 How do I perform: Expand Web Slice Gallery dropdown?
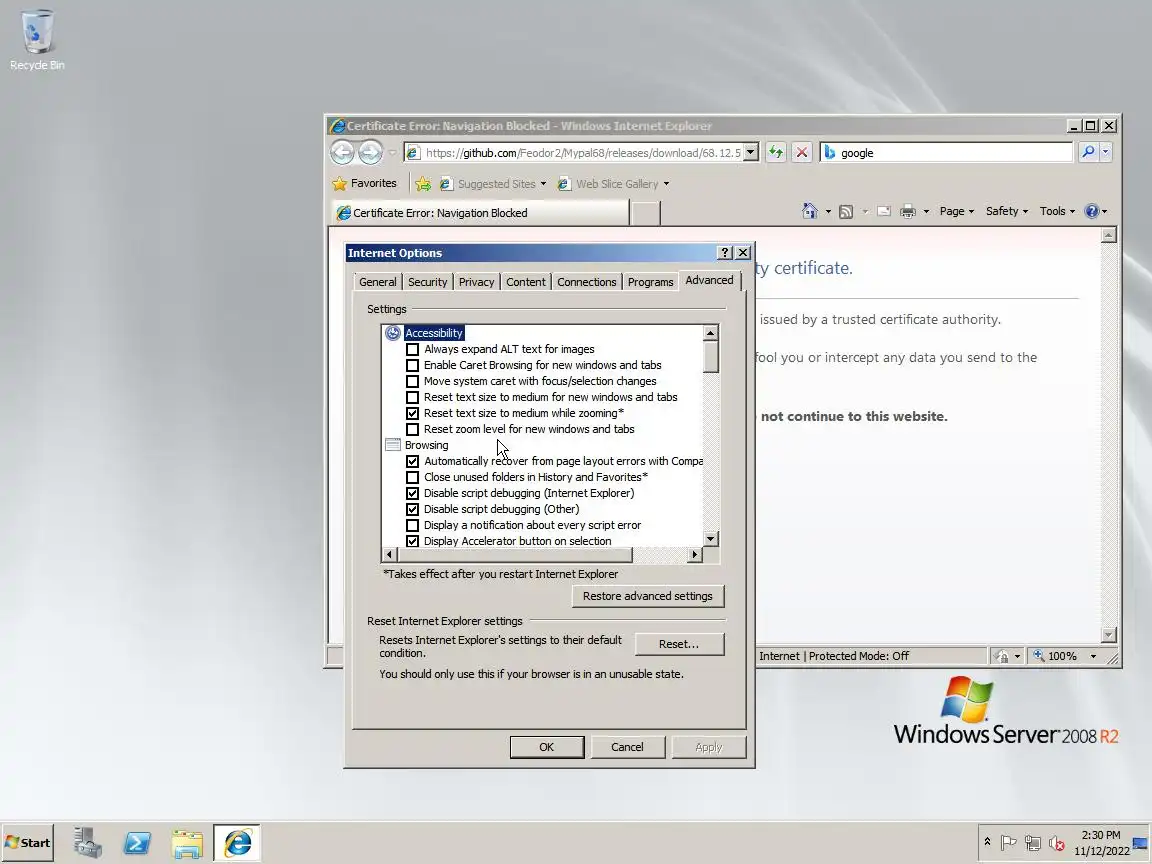tap(666, 184)
